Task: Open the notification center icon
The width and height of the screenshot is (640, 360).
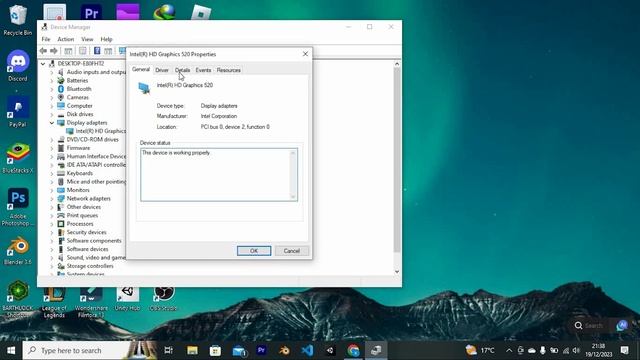Action: [x=624, y=350]
